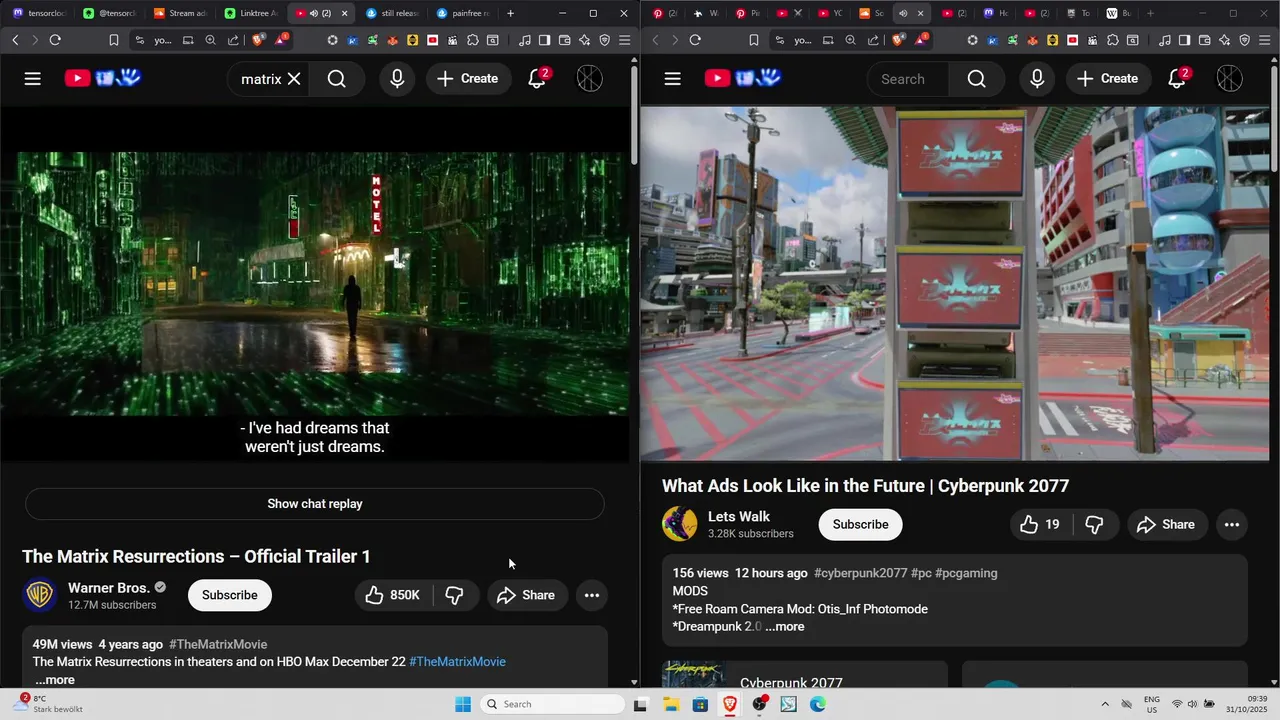The width and height of the screenshot is (1280, 720).
Task: Start voice search in left YouTube window
Action: 397,79
